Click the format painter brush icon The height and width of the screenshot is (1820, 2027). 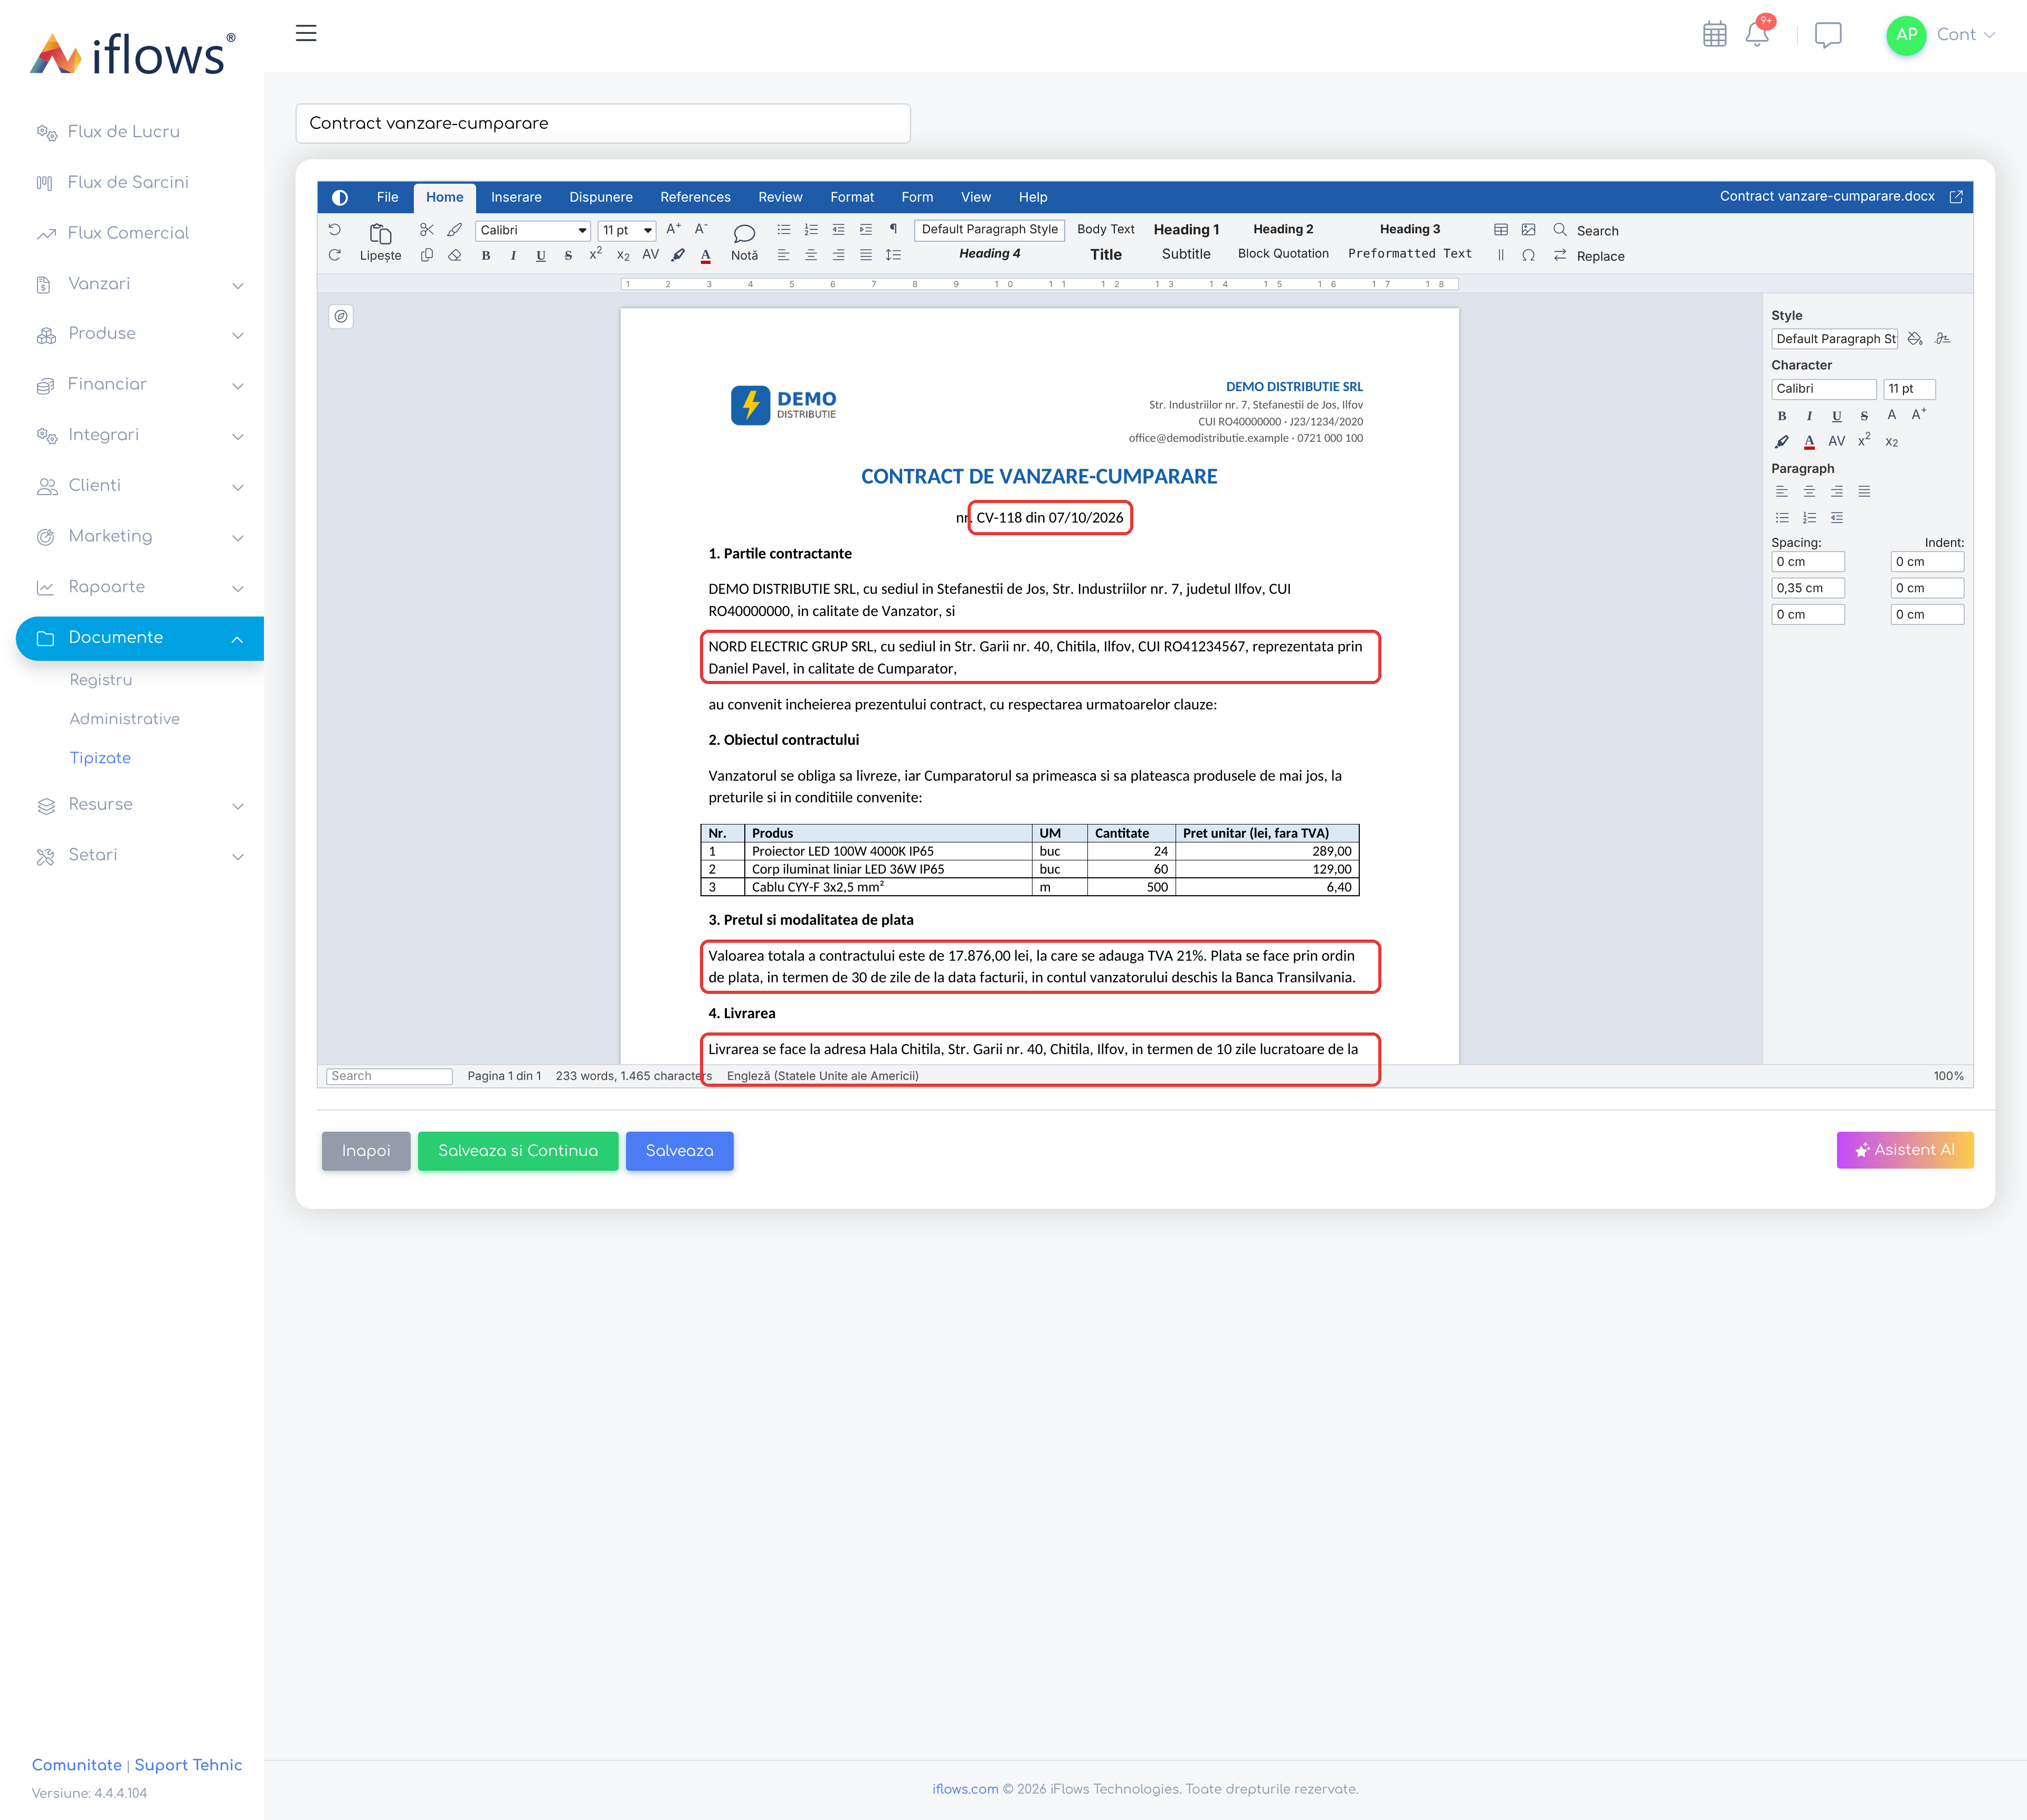(x=455, y=230)
